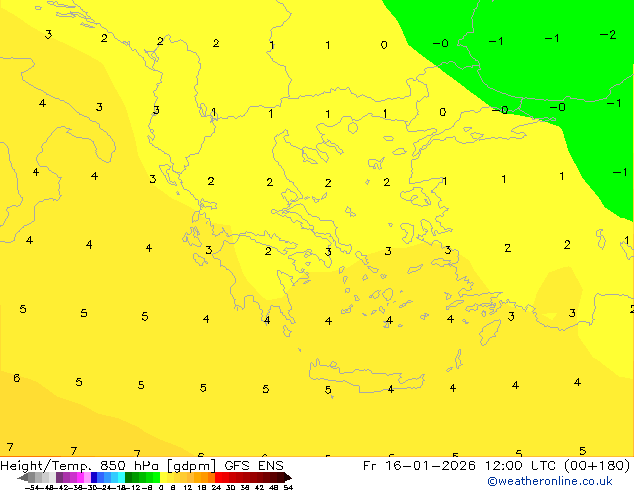Image resolution: width=634 pixels, height=490 pixels.
Task: Click the gray left arrow end of the color scale
Action: click(x=23, y=477)
